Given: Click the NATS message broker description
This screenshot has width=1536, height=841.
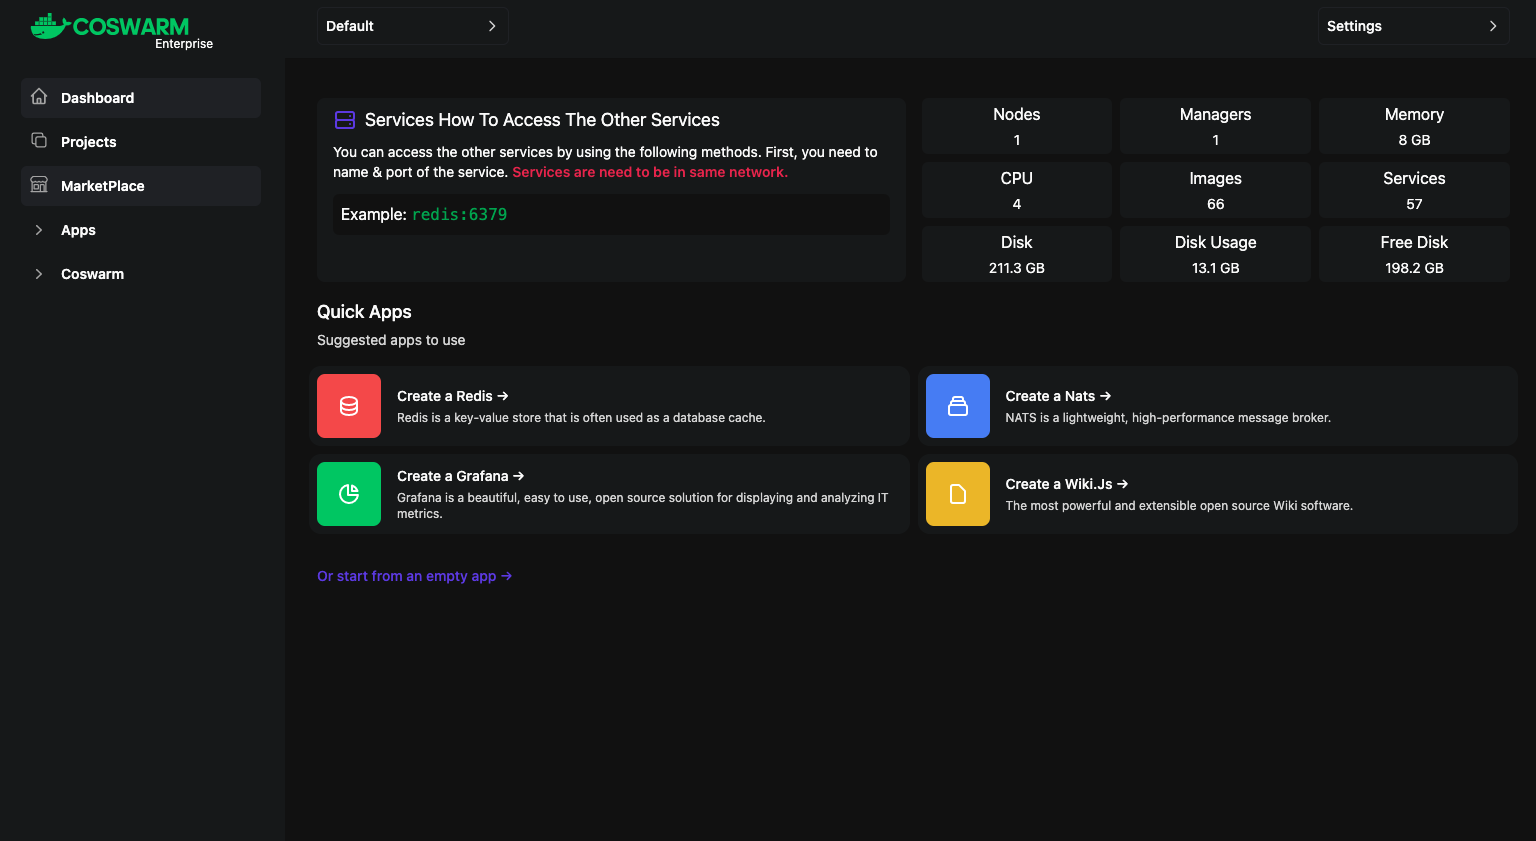Looking at the screenshot, I should 1168,418.
